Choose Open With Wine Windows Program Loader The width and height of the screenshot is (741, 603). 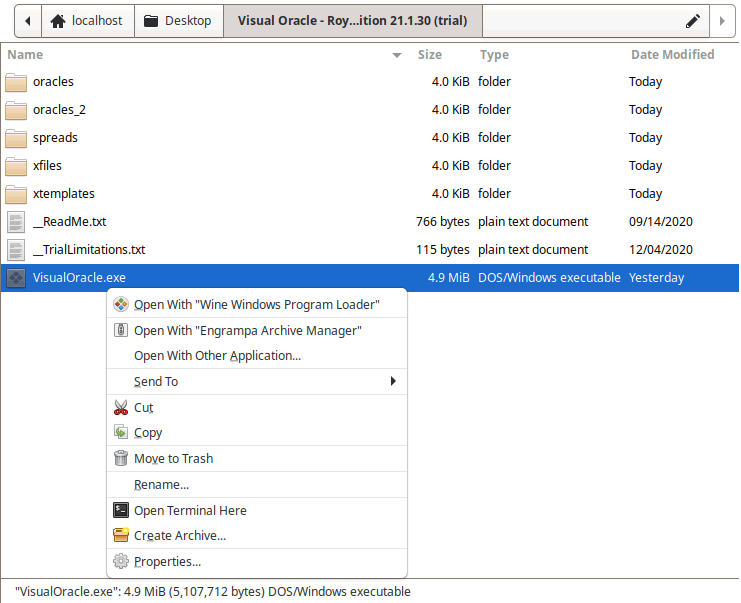pos(257,304)
